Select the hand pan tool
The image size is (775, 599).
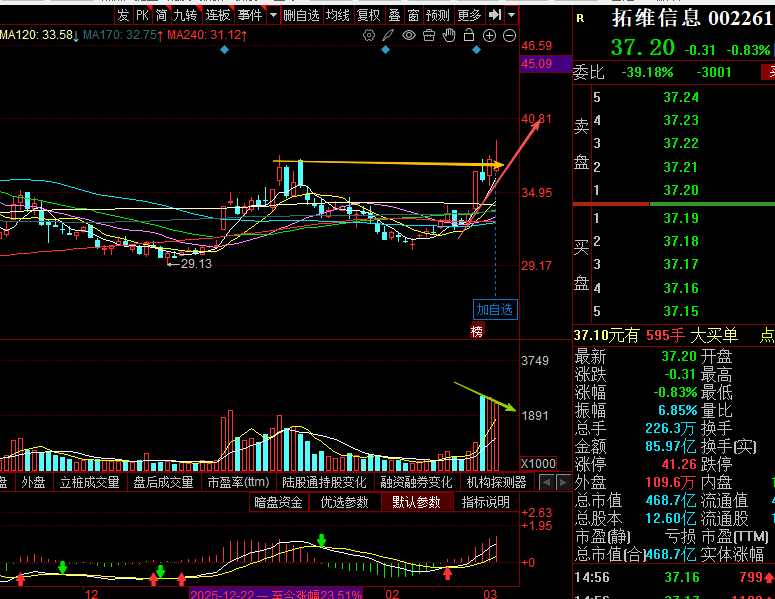[x=449, y=35]
